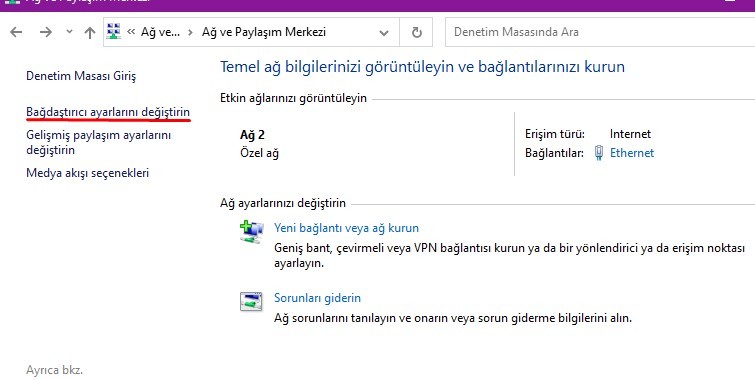The width and height of the screenshot is (755, 380).
Task: Go back with the left arrow button
Action: tap(16, 32)
